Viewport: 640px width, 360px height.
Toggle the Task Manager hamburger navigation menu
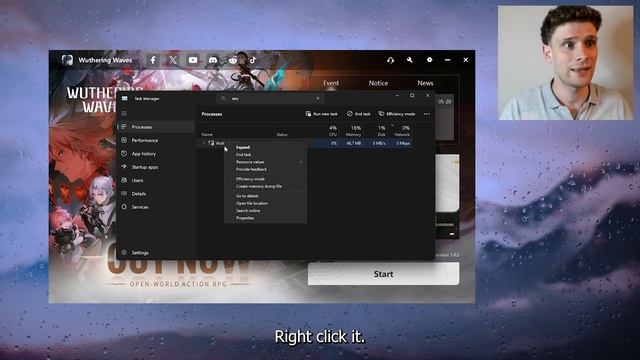click(124, 113)
